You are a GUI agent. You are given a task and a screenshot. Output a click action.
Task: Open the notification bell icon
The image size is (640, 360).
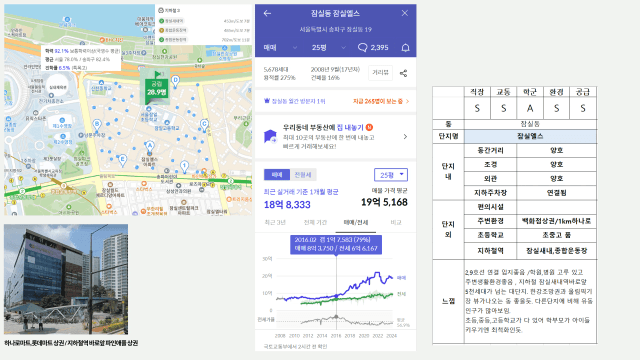(405, 48)
